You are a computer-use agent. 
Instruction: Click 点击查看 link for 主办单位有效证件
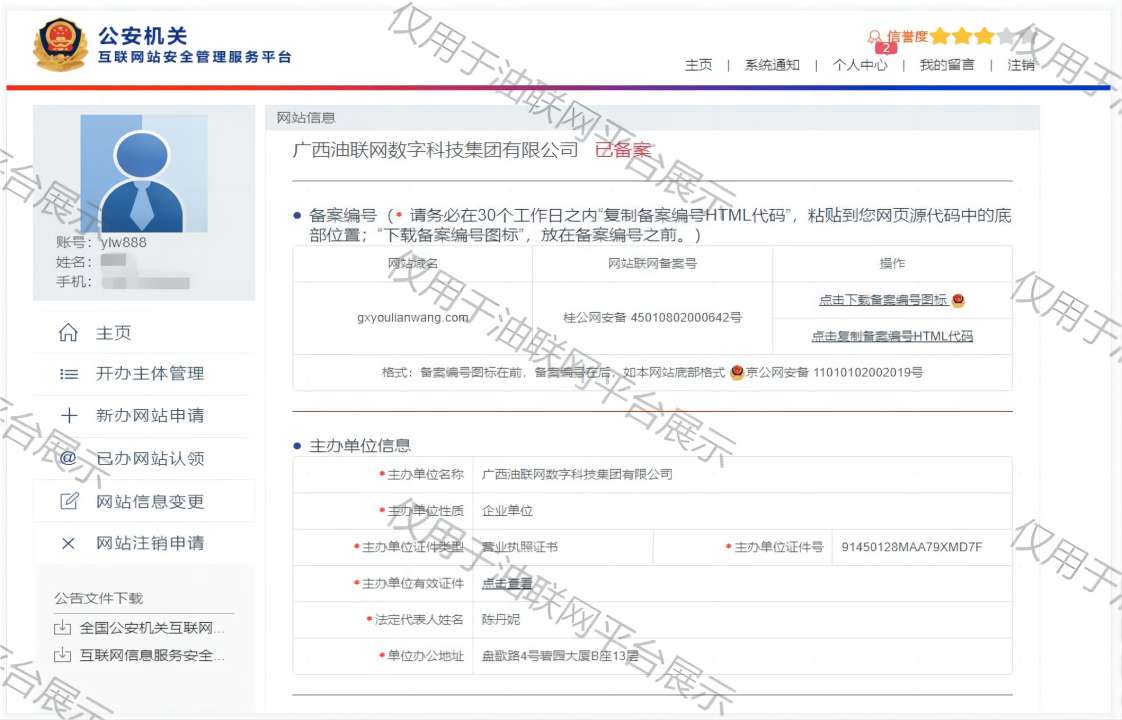pos(507,583)
